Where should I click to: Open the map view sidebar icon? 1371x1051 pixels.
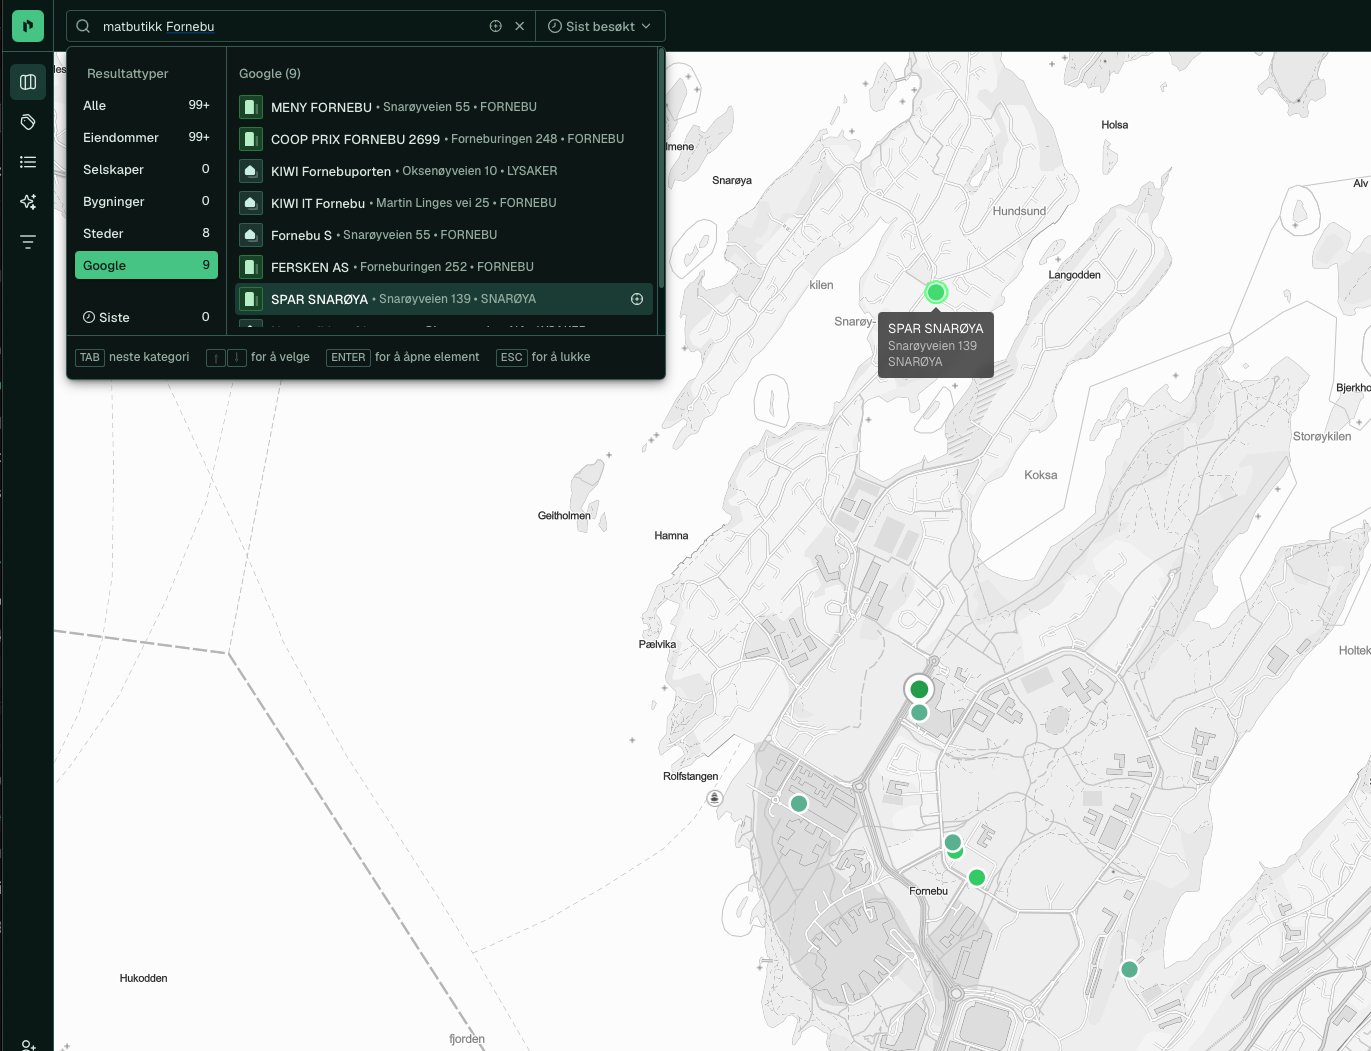click(28, 82)
